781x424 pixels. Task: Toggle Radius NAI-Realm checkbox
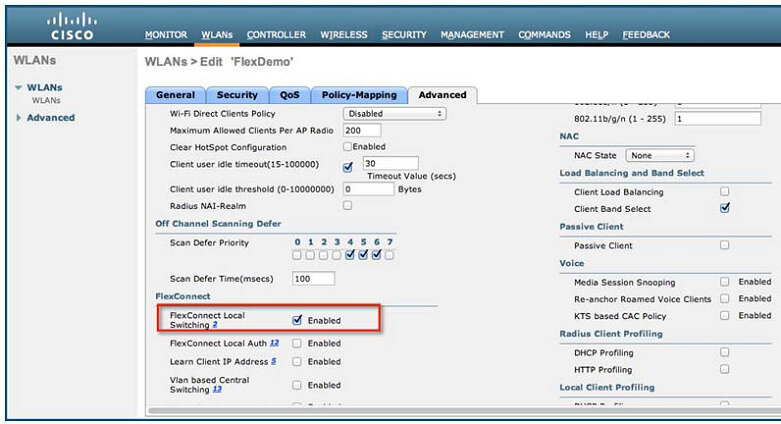click(x=347, y=205)
